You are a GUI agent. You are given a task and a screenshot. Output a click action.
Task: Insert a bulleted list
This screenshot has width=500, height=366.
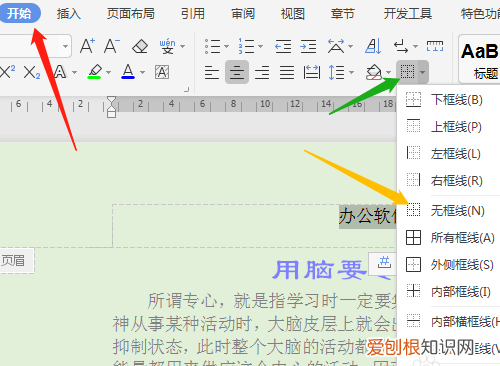click(x=213, y=46)
